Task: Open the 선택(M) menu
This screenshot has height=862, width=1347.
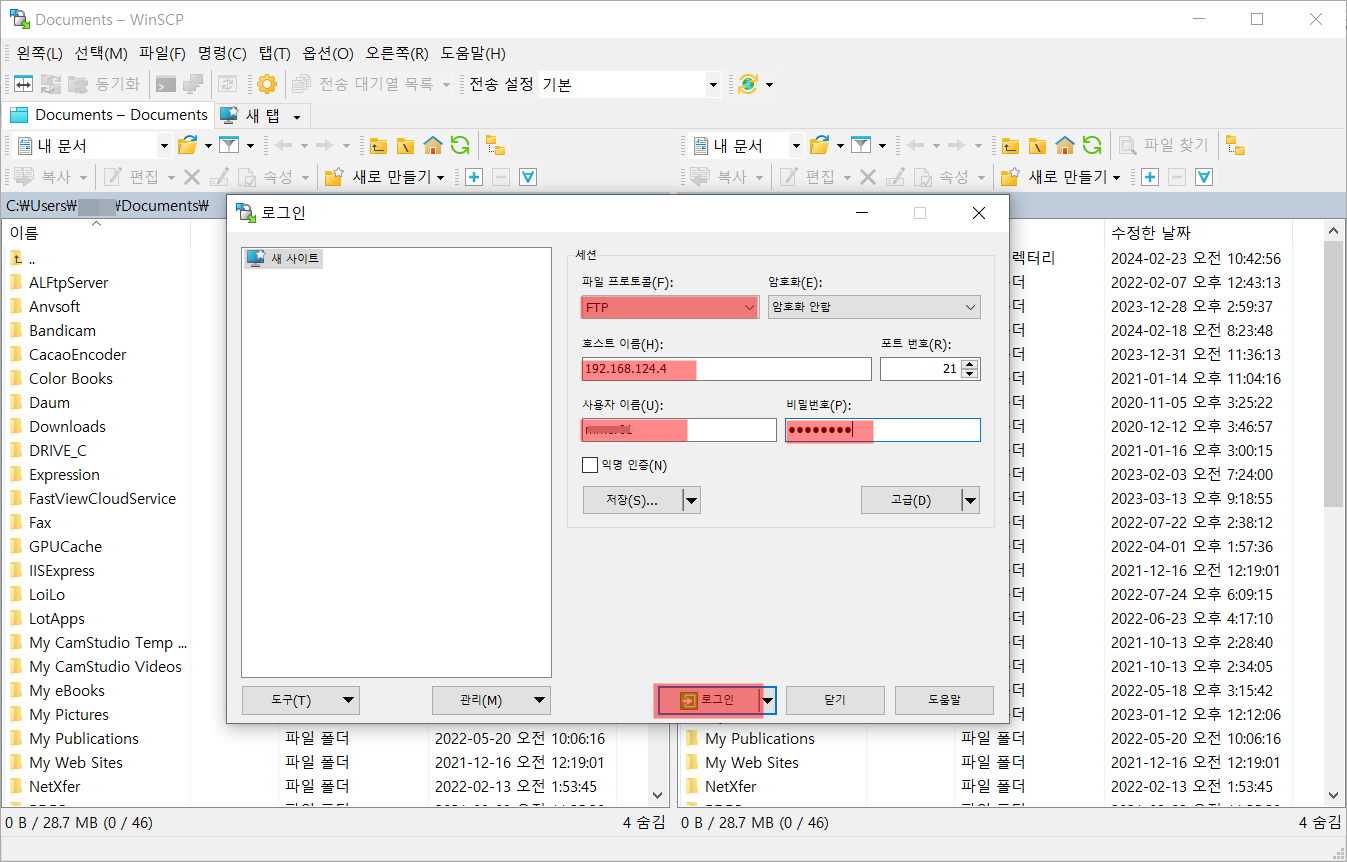Action: (x=101, y=53)
